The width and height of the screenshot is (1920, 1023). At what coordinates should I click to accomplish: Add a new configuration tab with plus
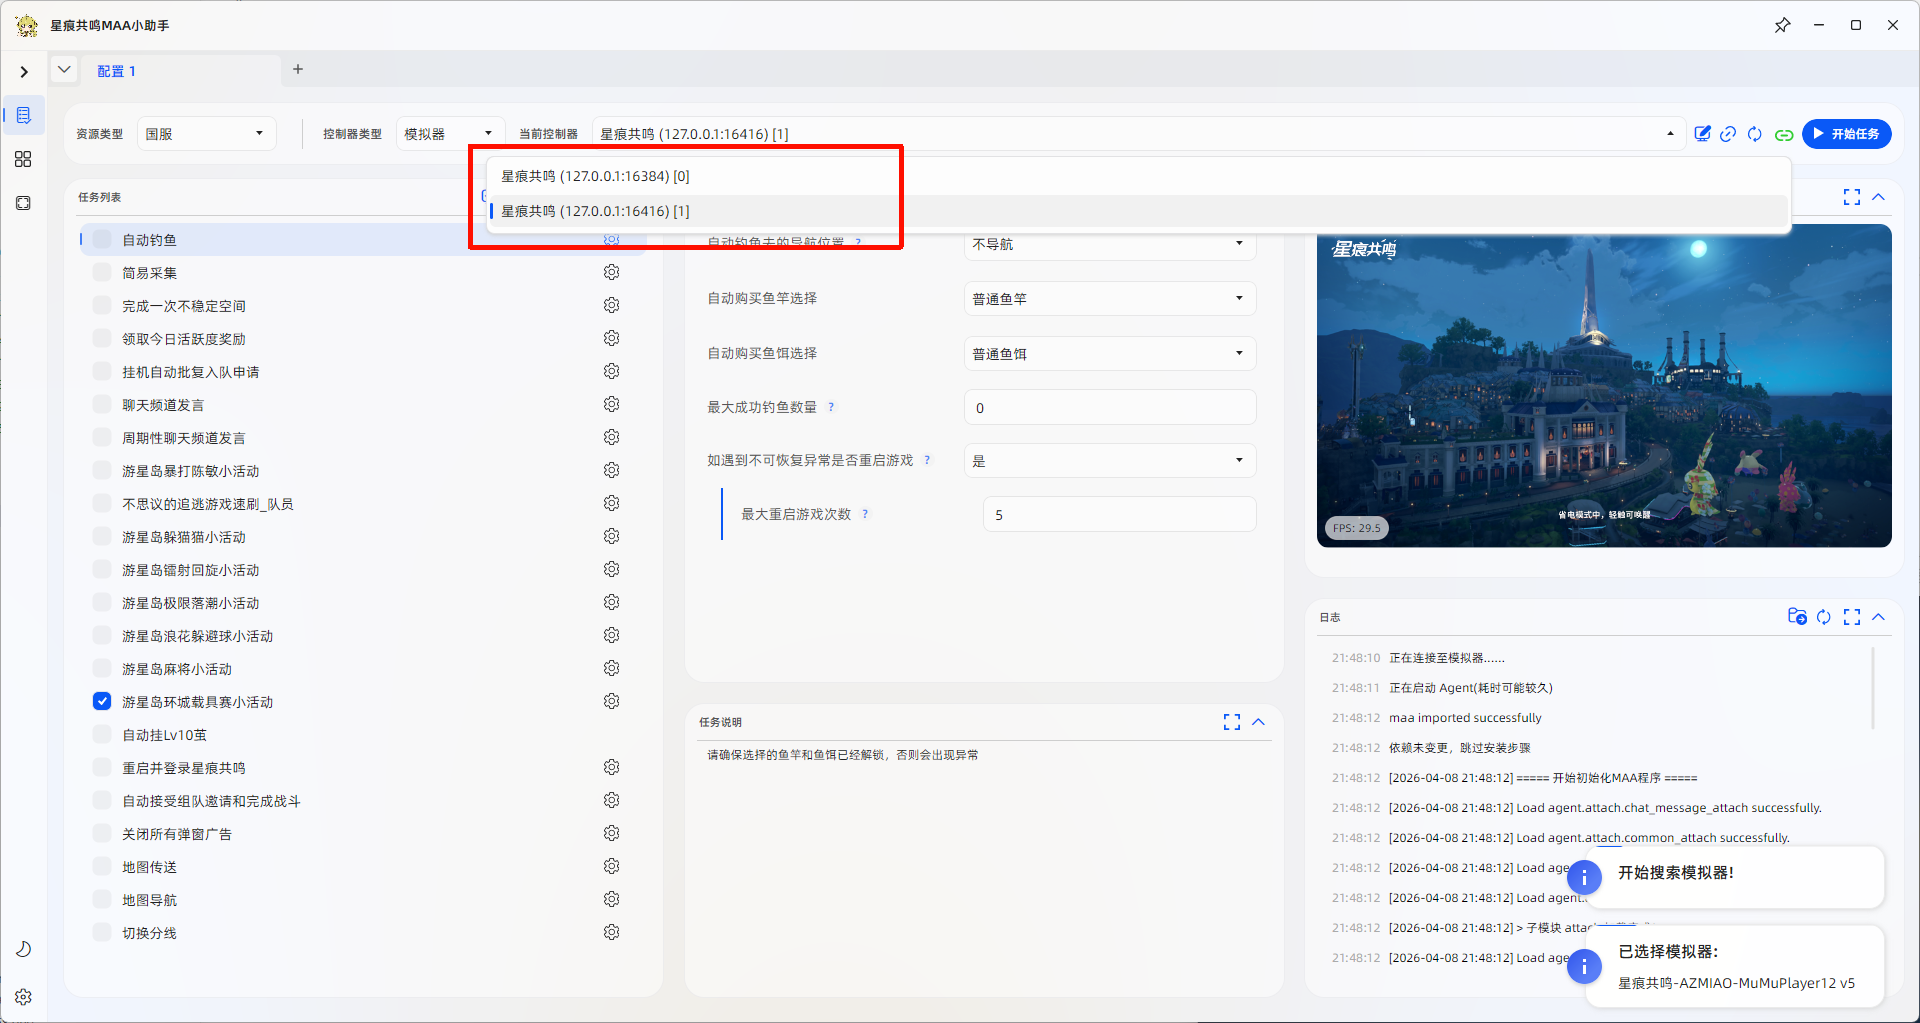click(298, 69)
